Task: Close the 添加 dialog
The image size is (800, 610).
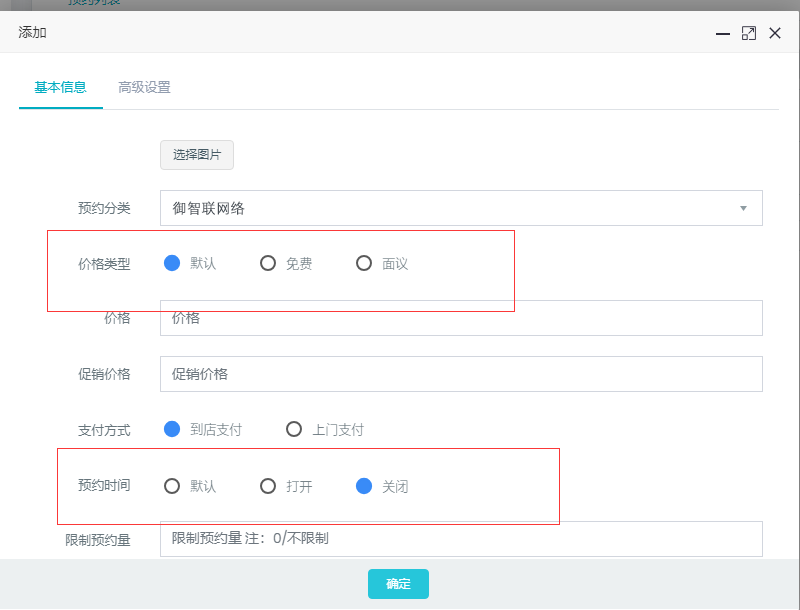Action: tap(775, 33)
